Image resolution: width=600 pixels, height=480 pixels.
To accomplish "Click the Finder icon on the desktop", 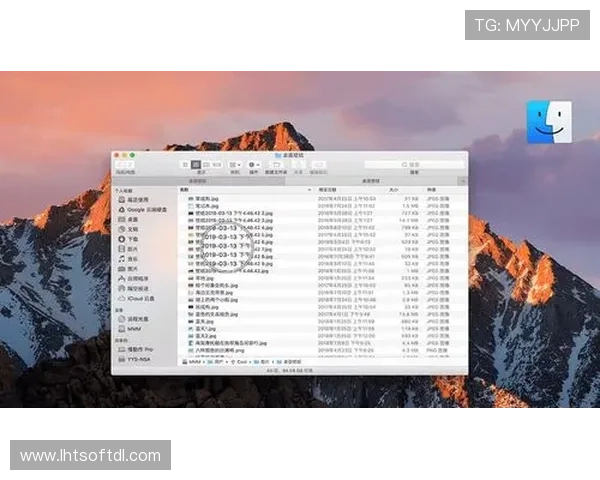I will tap(549, 121).
